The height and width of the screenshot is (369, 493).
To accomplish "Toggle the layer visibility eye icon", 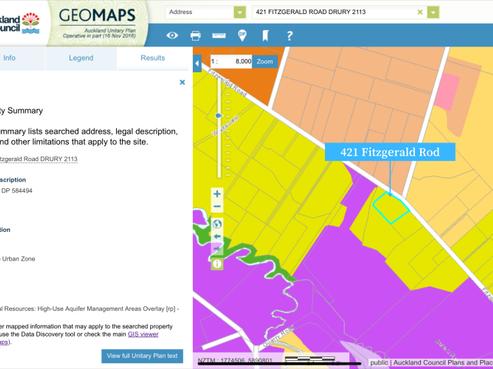I will pos(172,35).
